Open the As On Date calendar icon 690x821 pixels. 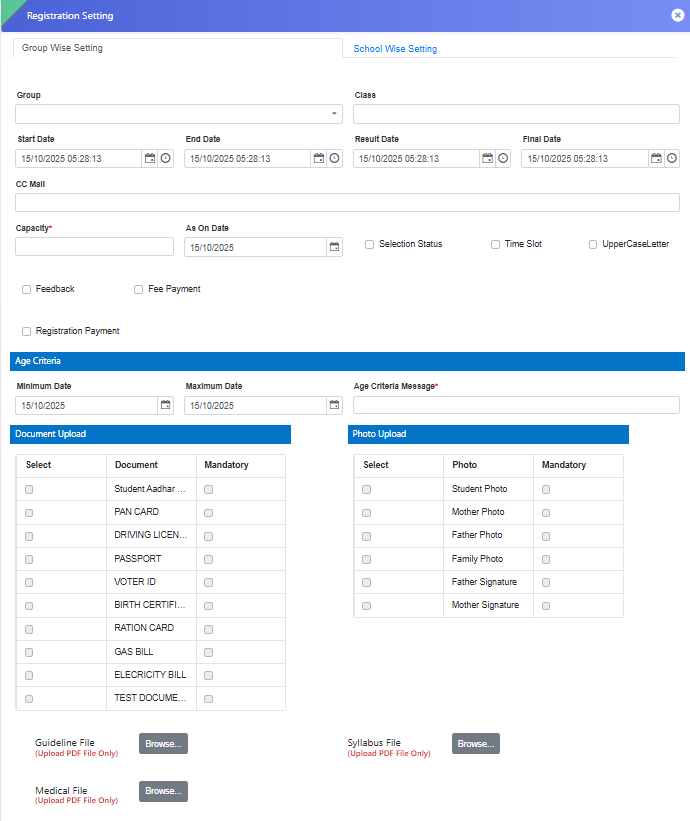(x=334, y=247)
